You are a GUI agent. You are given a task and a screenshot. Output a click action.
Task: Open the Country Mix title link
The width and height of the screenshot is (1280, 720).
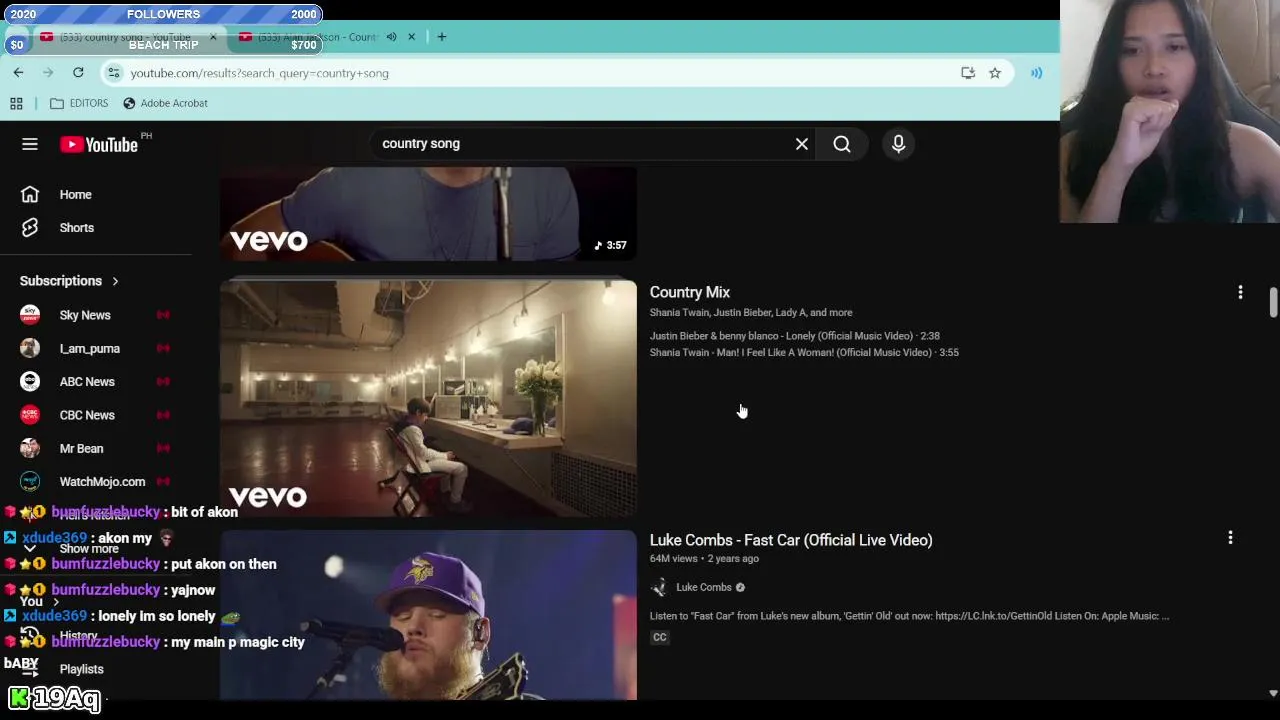[690, 292]
